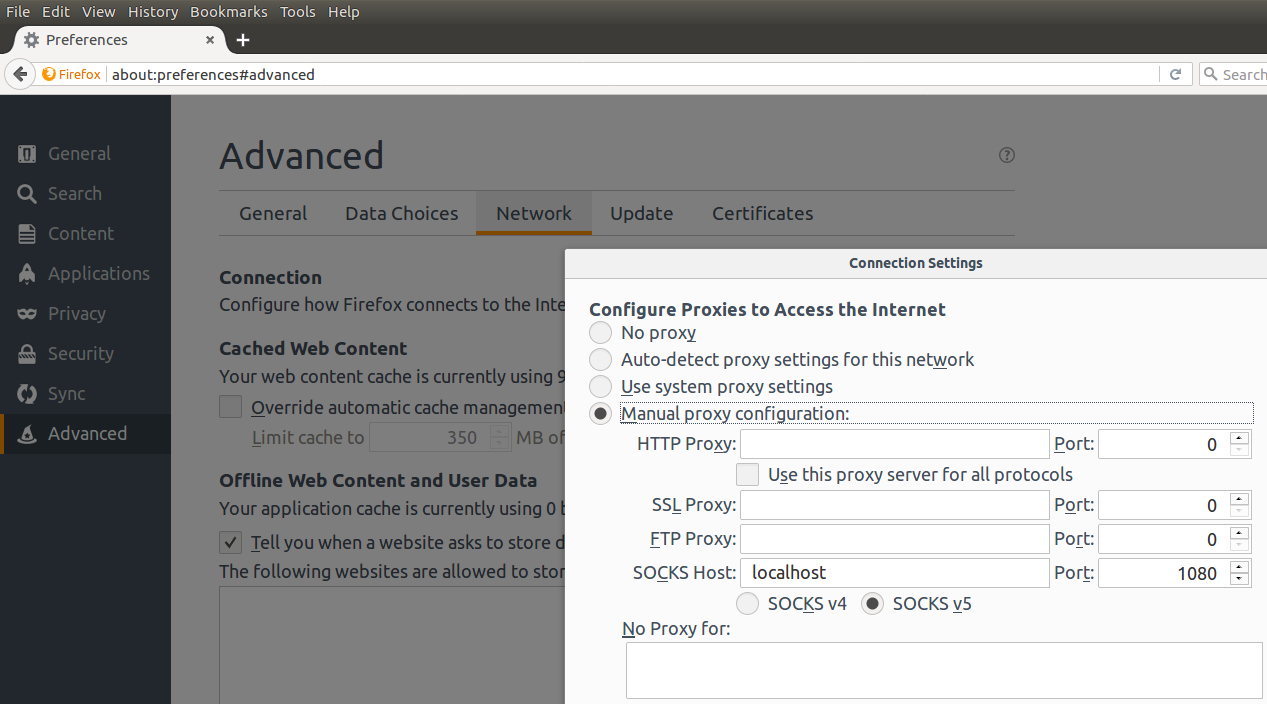Viewport: 1267px width, 704px height.
Task: Open Privacy category with mask icon
Action: [76, 314]
